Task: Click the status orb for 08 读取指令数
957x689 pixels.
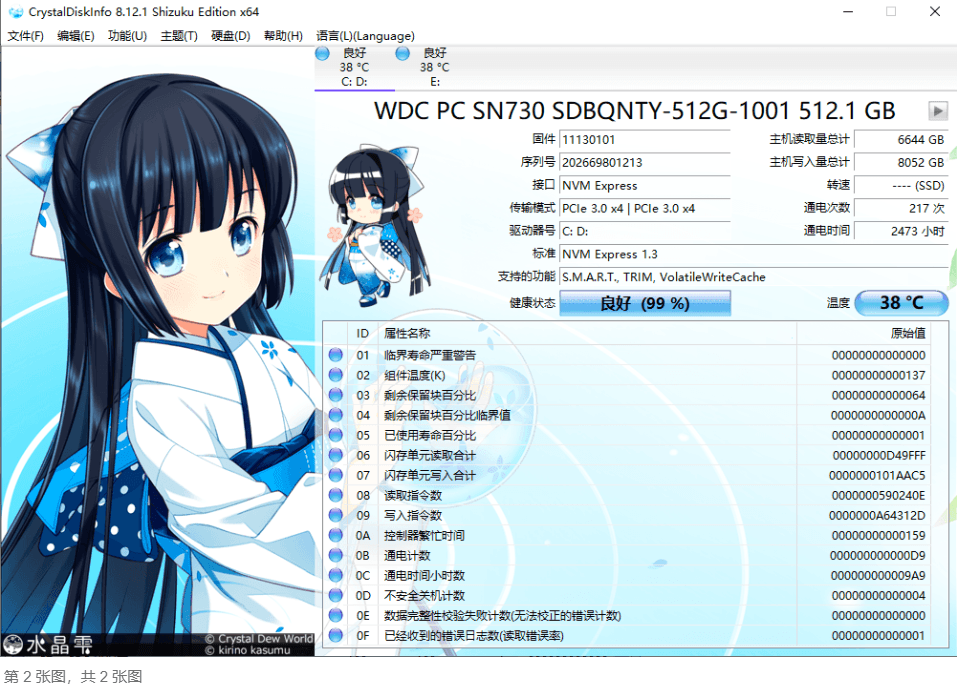Action: [336, 495]
